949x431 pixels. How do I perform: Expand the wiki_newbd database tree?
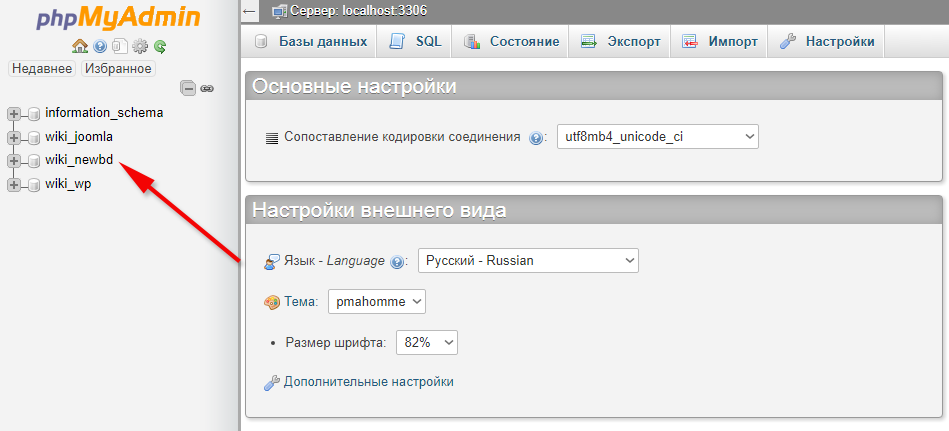[14, 160]
